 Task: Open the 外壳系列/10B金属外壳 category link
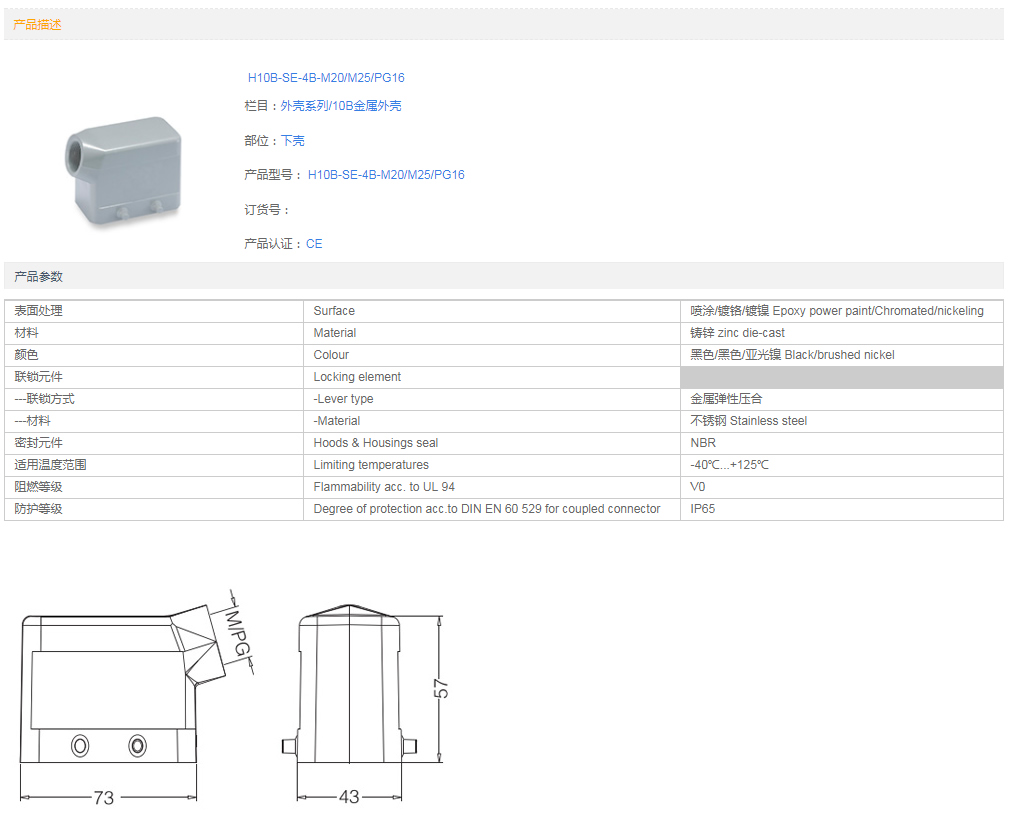coord(340,106)
